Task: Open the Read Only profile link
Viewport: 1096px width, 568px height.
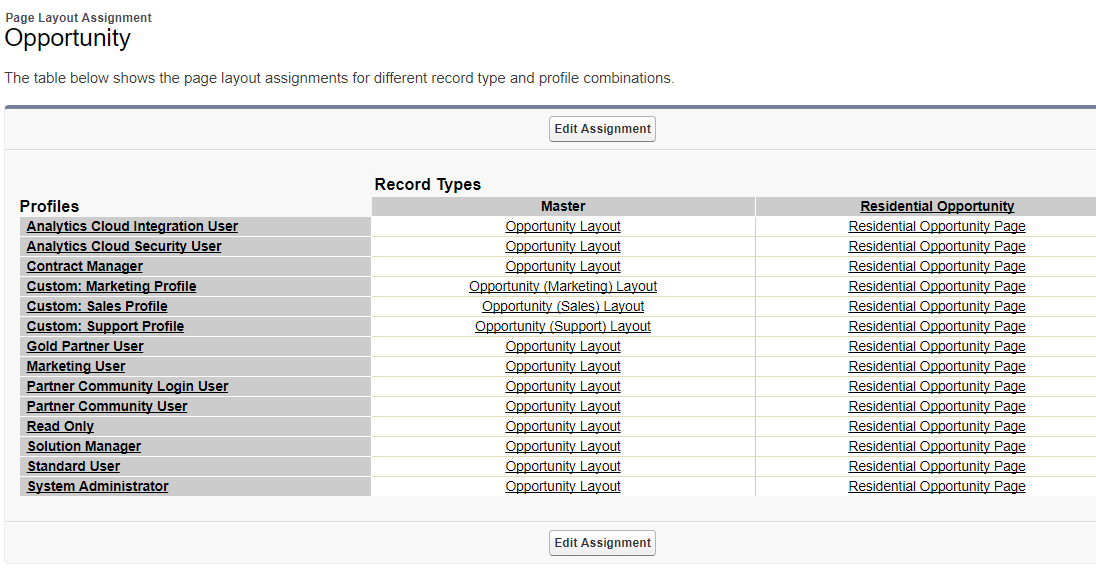Action: pyautogui.click(x=60, y=427)
